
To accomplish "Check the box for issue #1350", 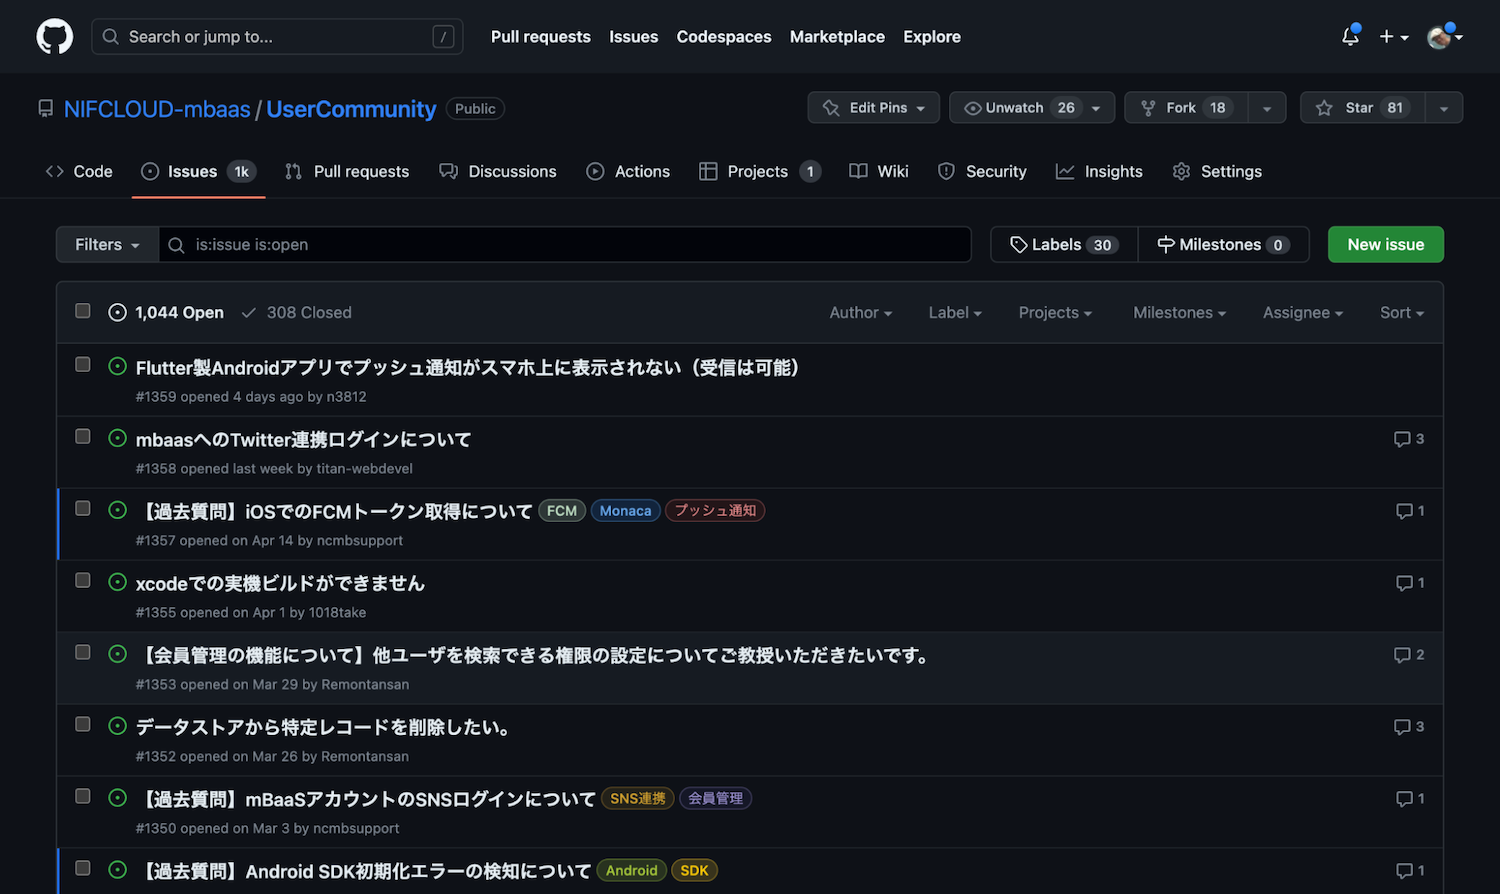I will (x=83, y=796).
